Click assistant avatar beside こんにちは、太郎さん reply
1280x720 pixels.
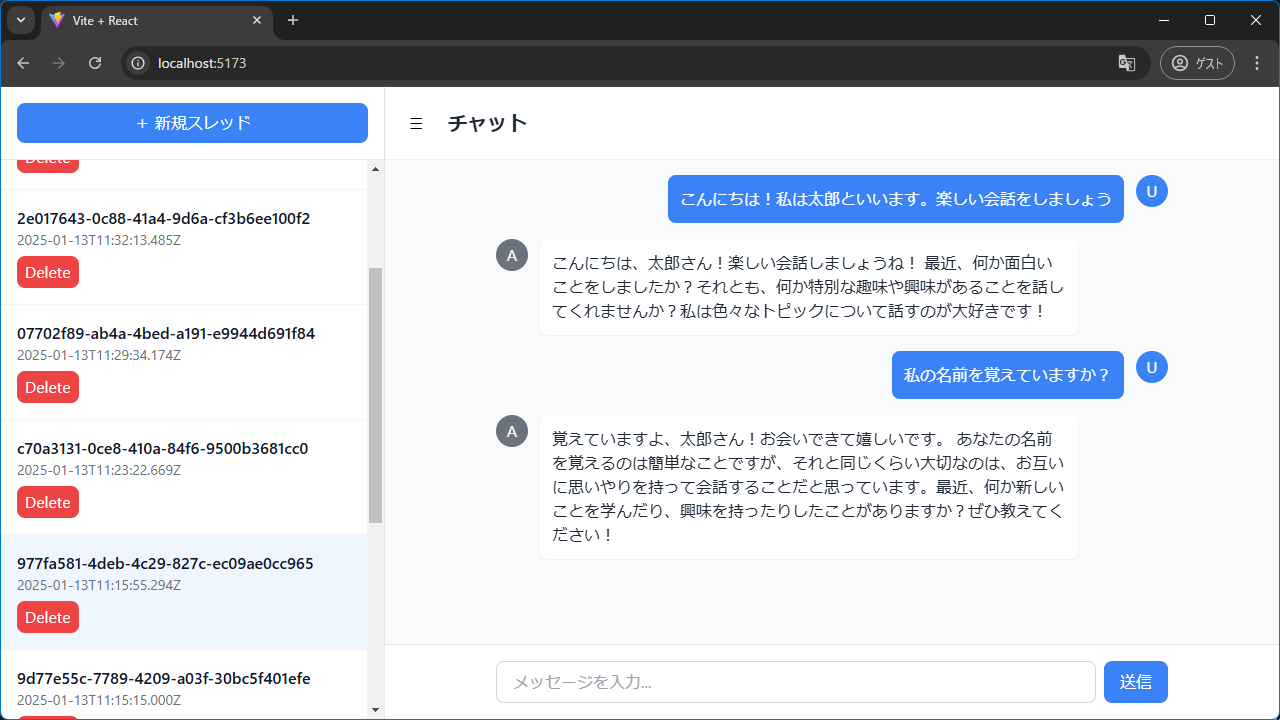tap(512, 255)
